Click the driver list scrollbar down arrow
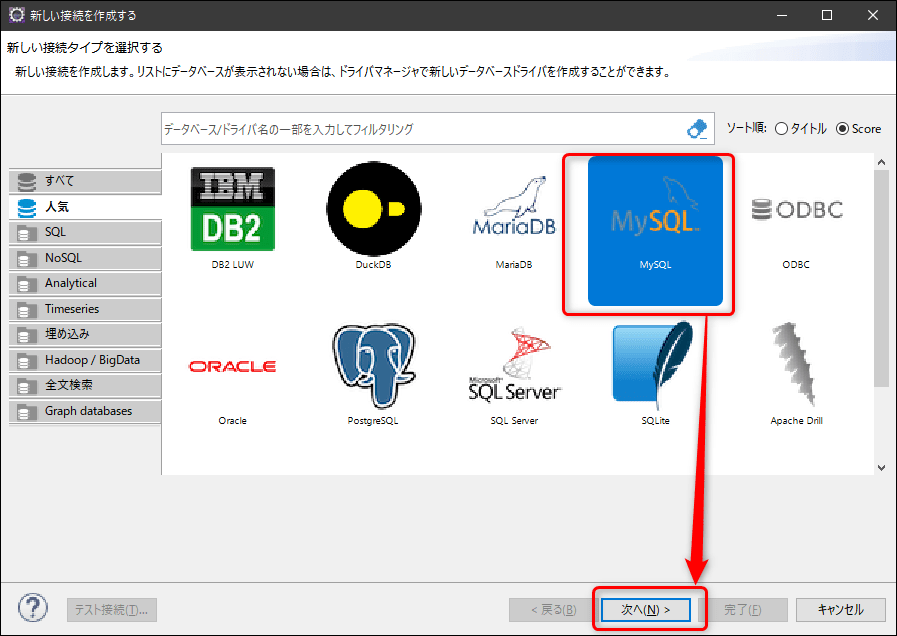Screen dimensions: 897x636 882,467
